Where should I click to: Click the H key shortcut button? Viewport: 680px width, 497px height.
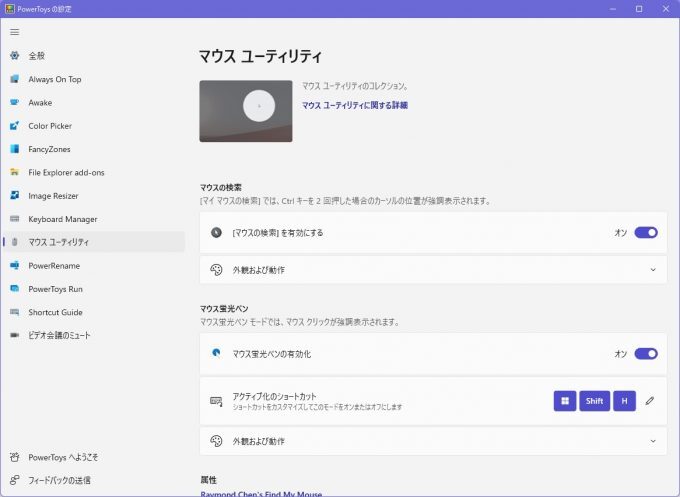(x=624, y=401)
